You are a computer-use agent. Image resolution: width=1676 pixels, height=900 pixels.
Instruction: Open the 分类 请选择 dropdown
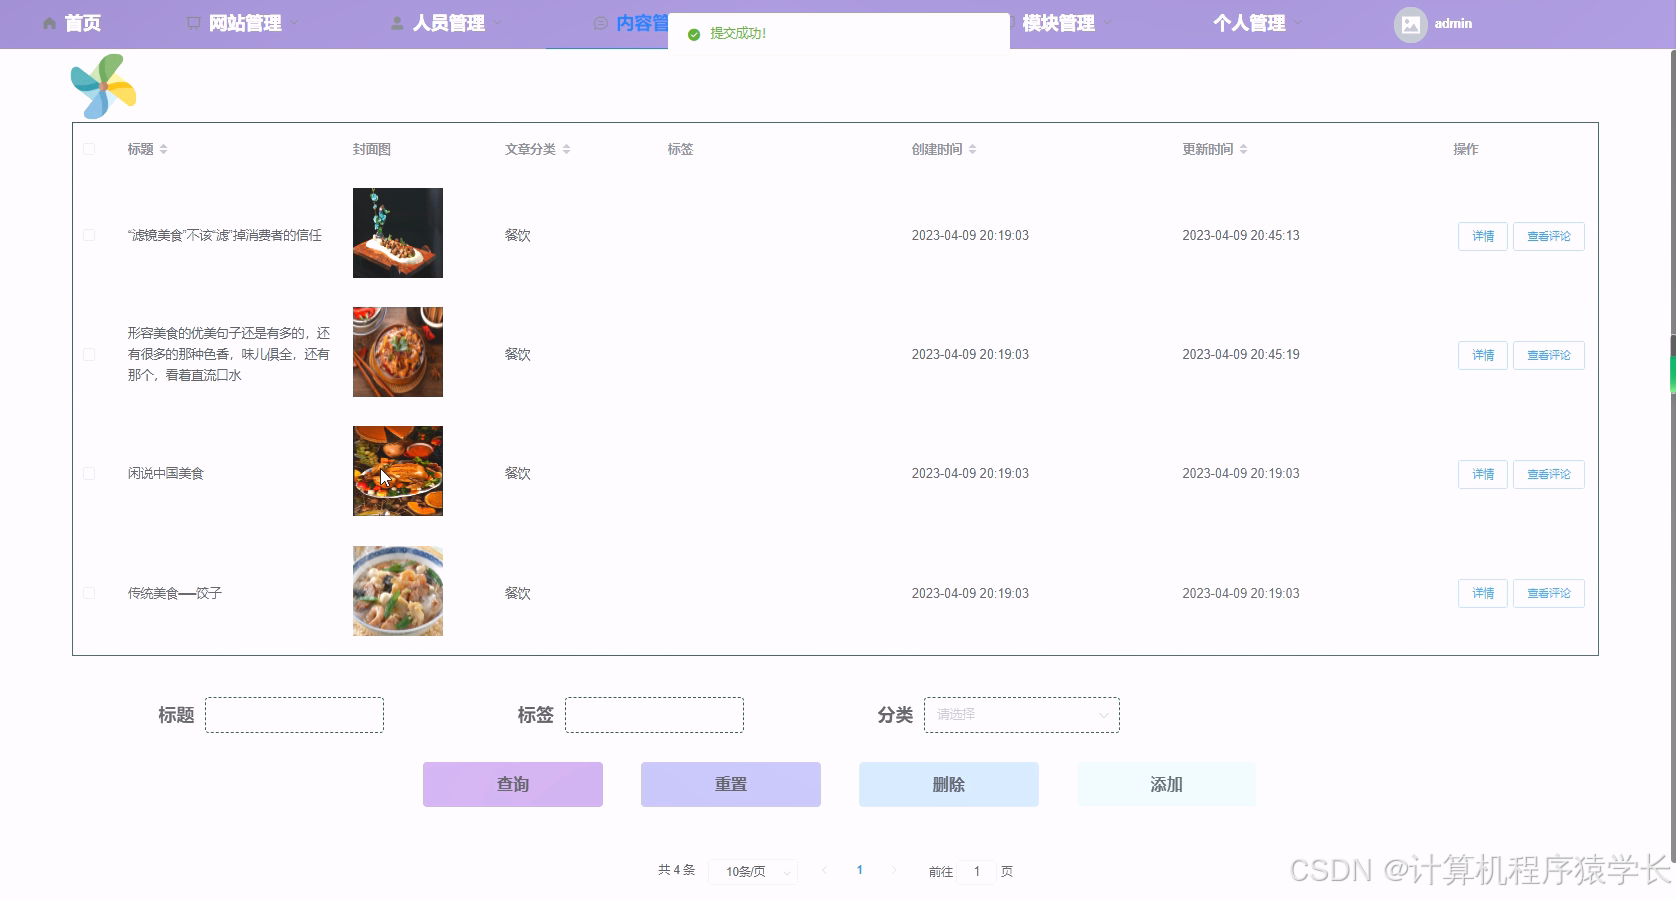coord(1022,715)
